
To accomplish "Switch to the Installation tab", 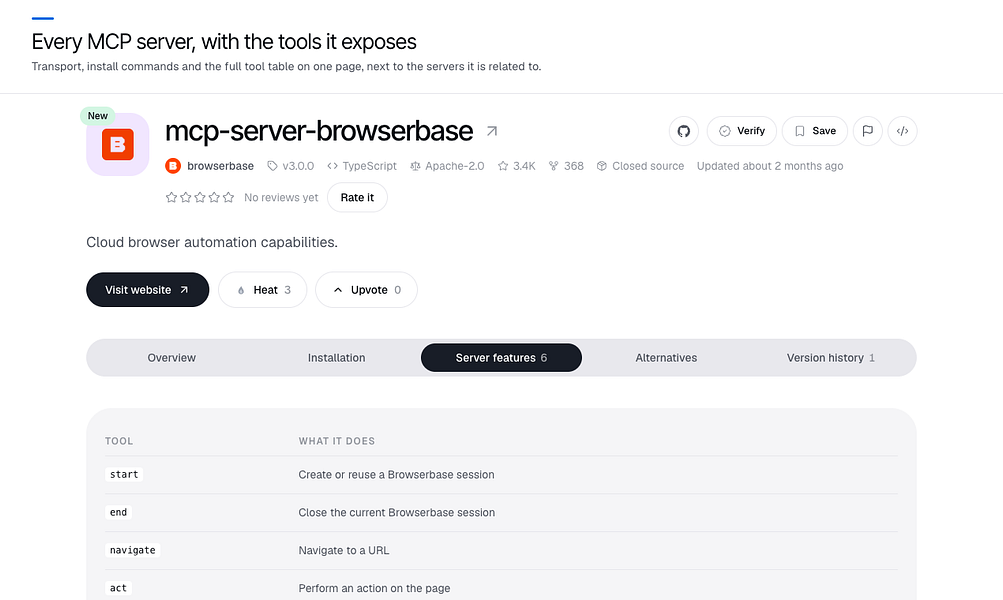I will click(x=336, y=358).
